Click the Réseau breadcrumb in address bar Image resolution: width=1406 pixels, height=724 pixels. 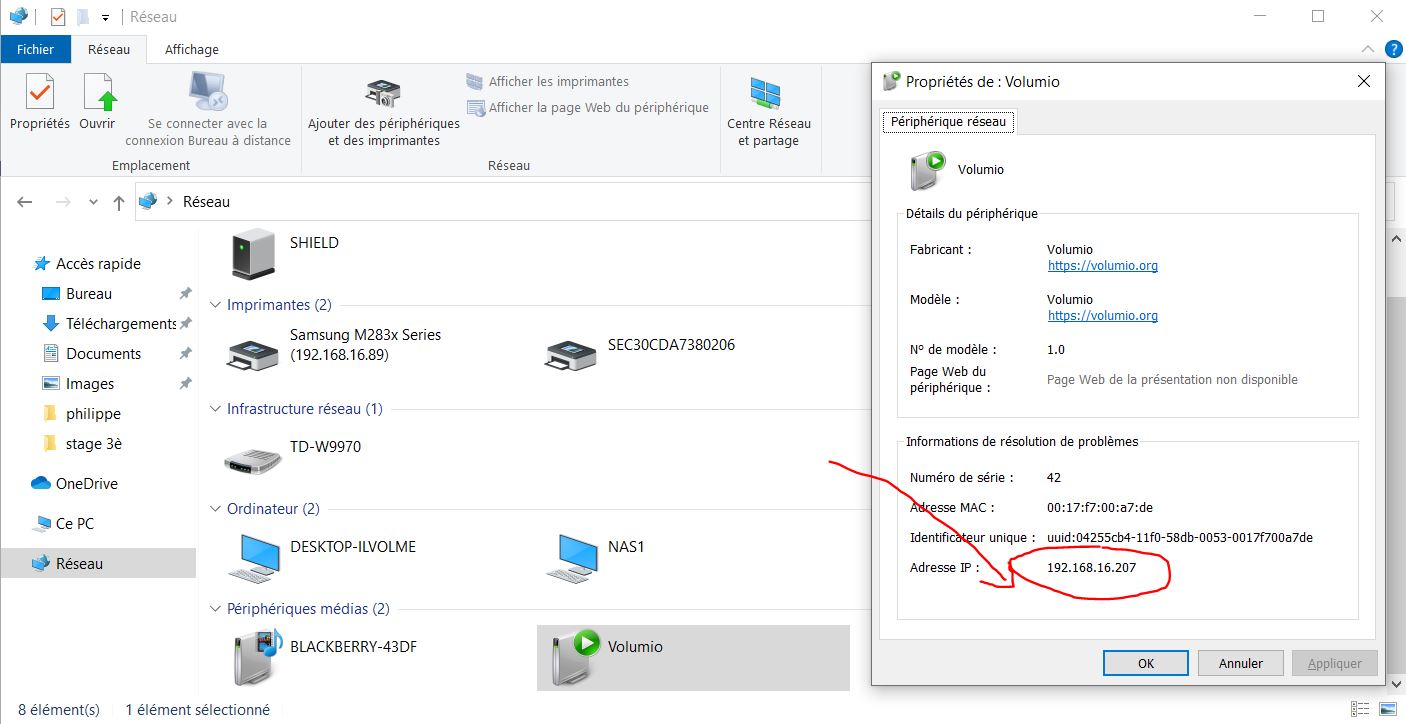pos(206,202)
